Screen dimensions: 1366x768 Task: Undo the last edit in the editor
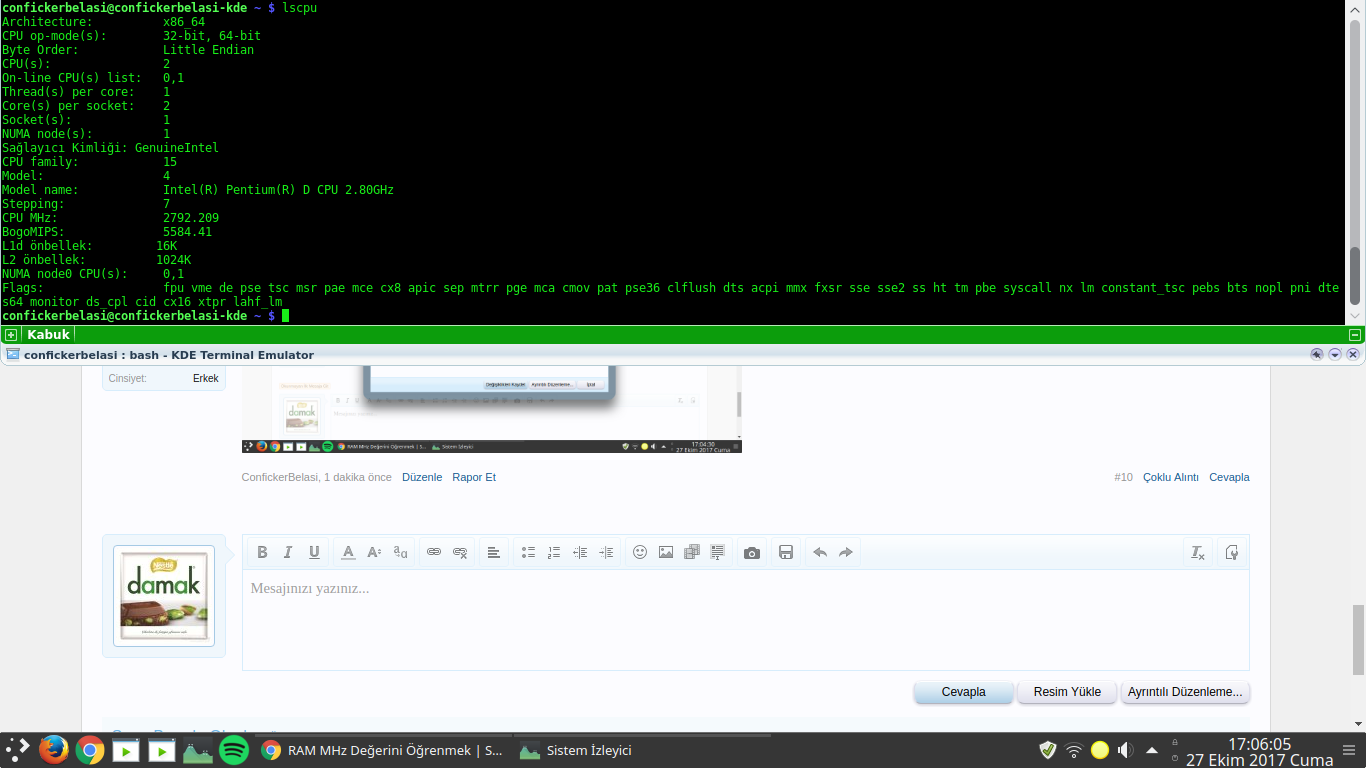820,552
